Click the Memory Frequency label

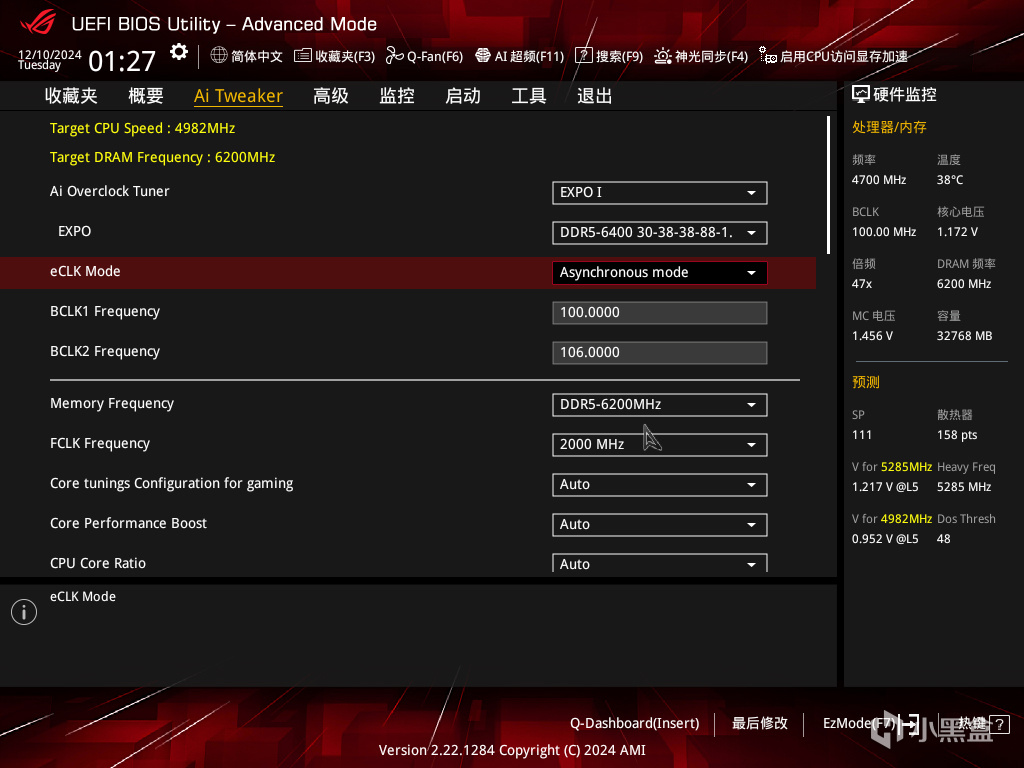[112, 403]
